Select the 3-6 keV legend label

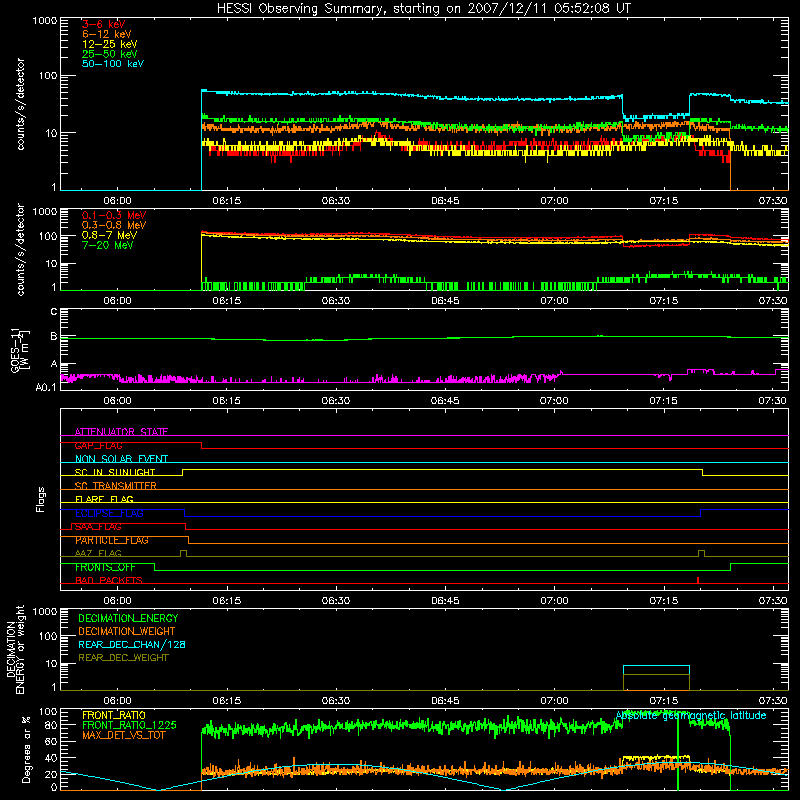point(103,24)
